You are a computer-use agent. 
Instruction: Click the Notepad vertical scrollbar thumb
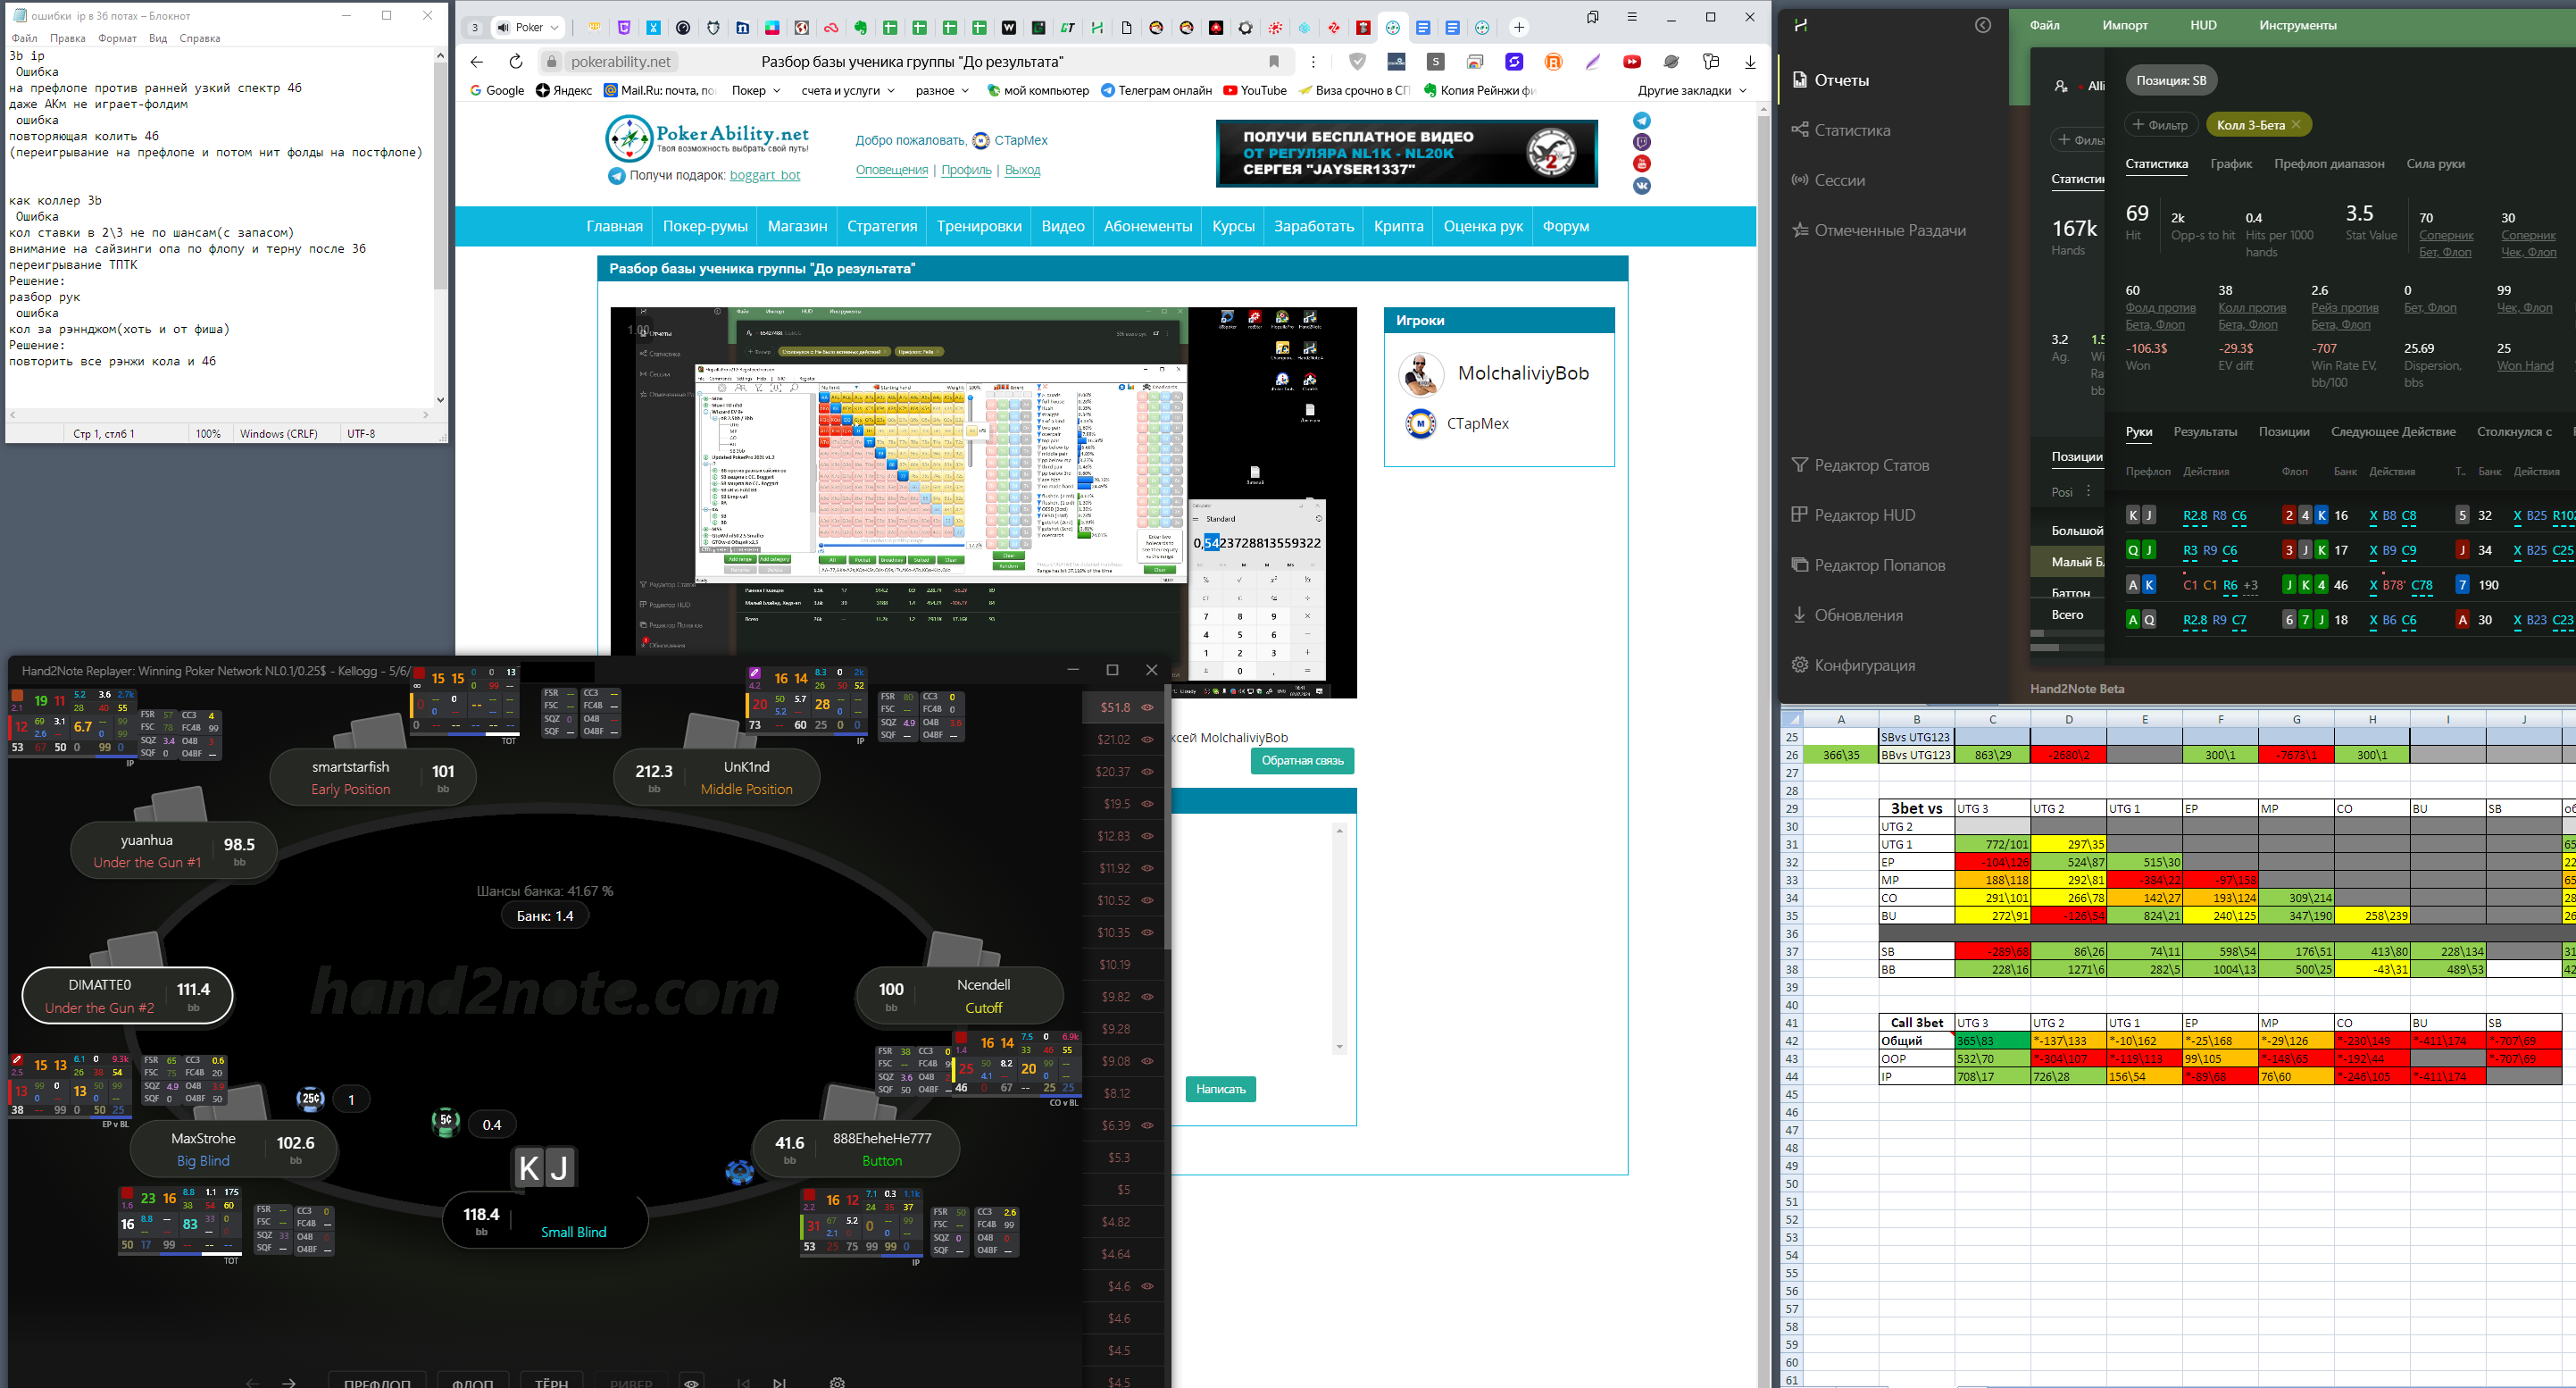pyautogui.click(x=440, y=176)
